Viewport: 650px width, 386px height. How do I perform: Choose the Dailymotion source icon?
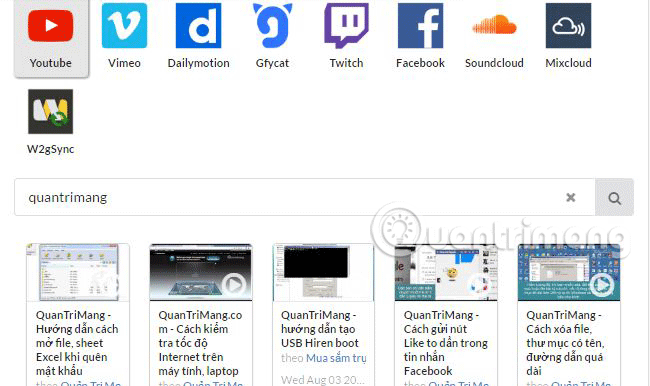[x=199, y=26]
